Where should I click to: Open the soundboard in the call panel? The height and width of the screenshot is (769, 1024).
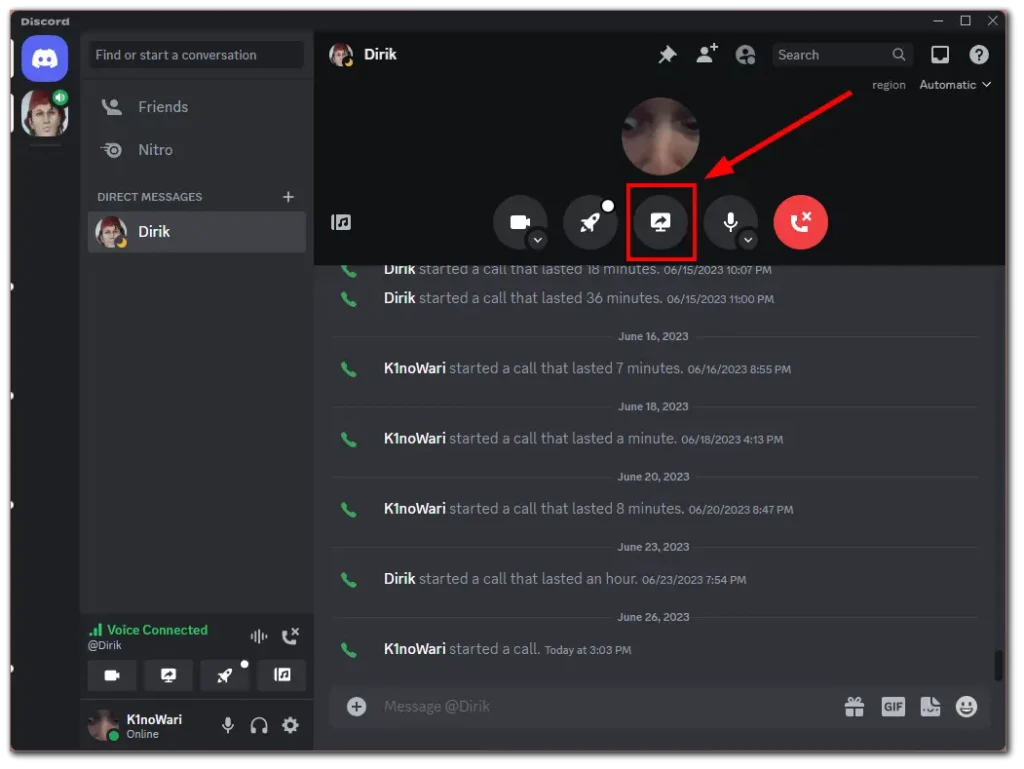[341, 223]
